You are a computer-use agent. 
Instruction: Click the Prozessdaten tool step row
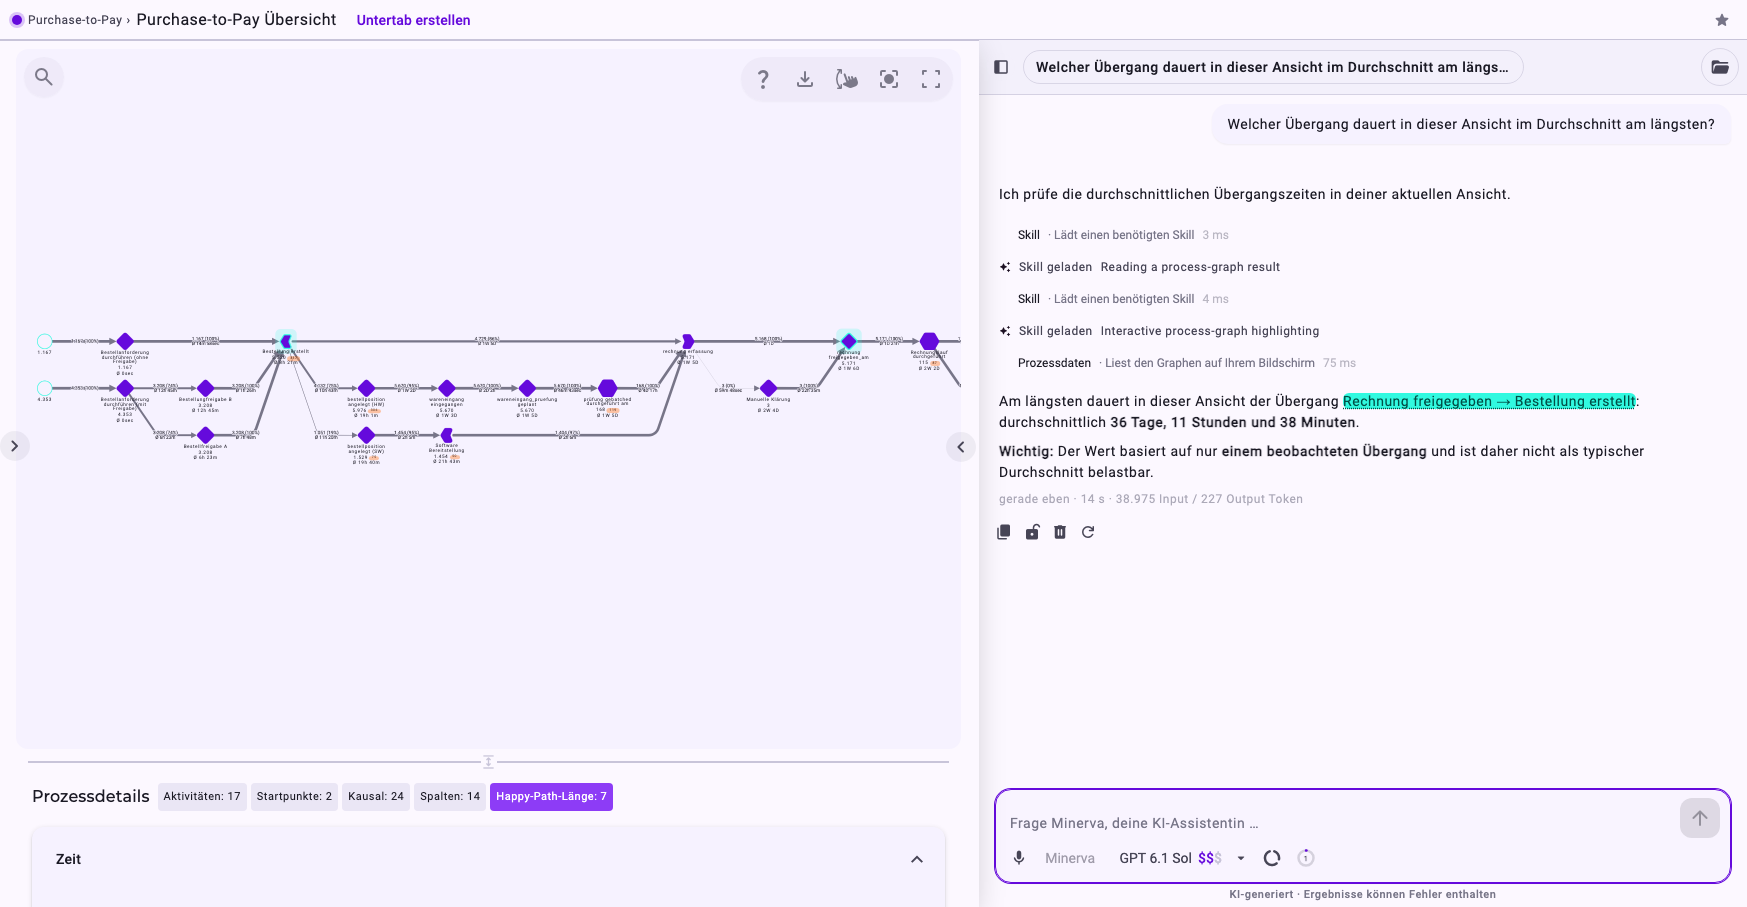(1186, 363)
